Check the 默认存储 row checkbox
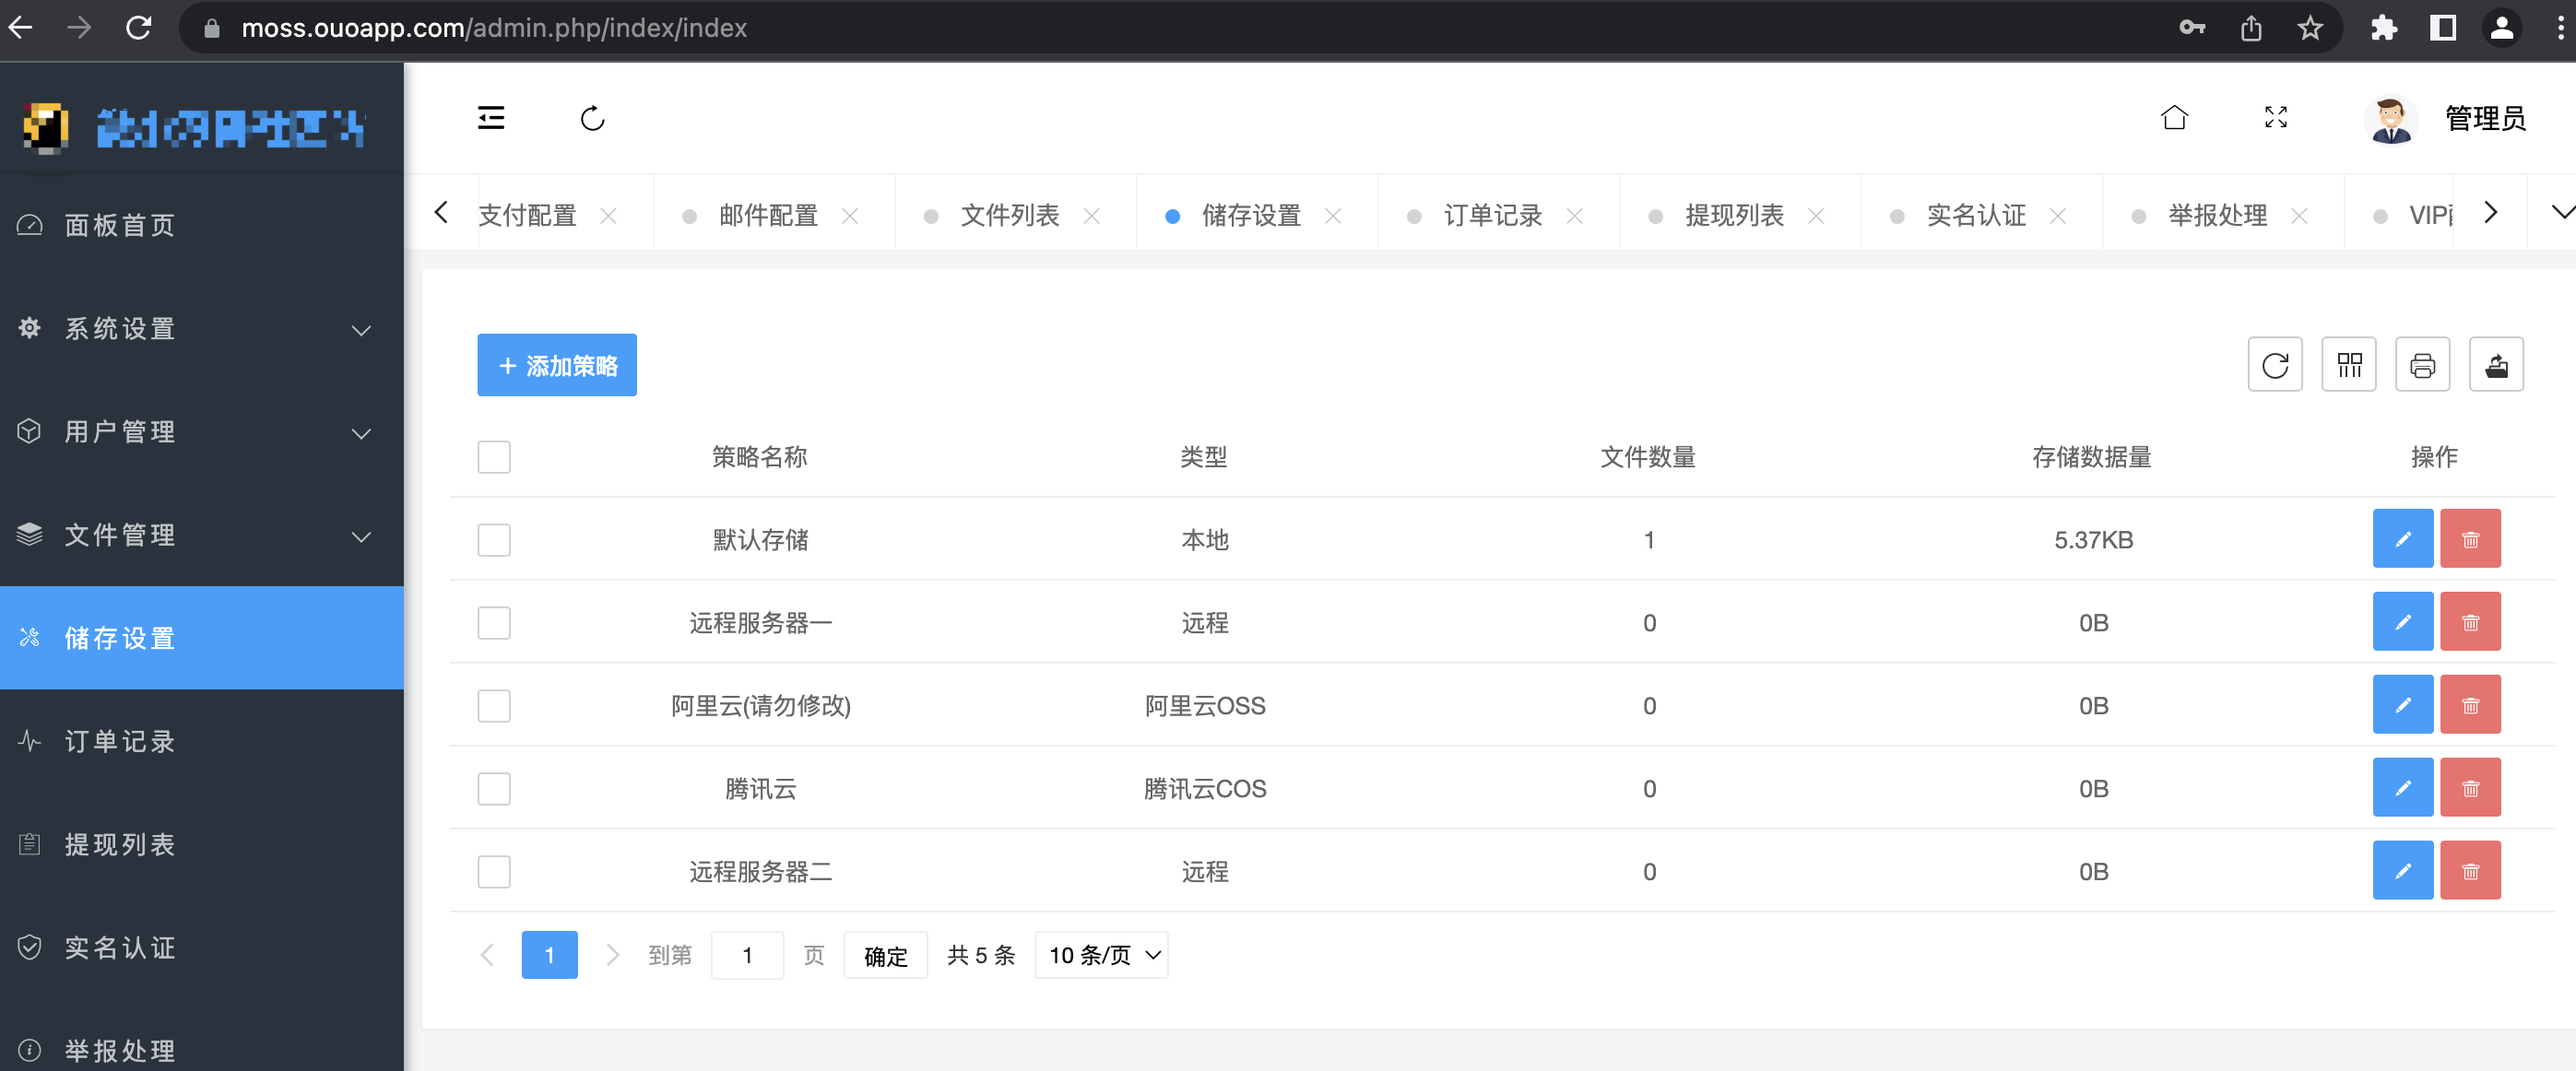The width and height of the screenshot is (2576, 1071). [x=494, y=540]
